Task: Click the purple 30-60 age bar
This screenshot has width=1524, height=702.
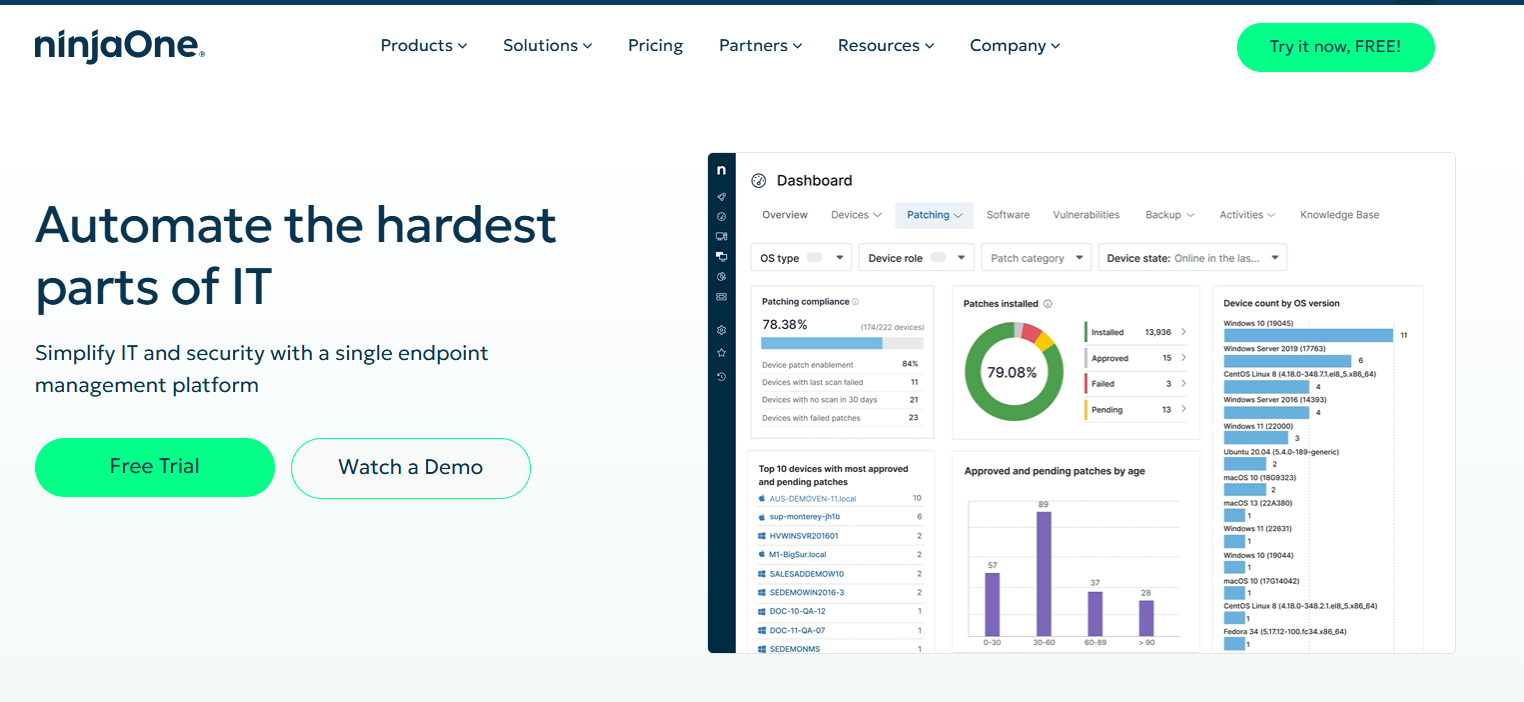Action: (1044, 574)
